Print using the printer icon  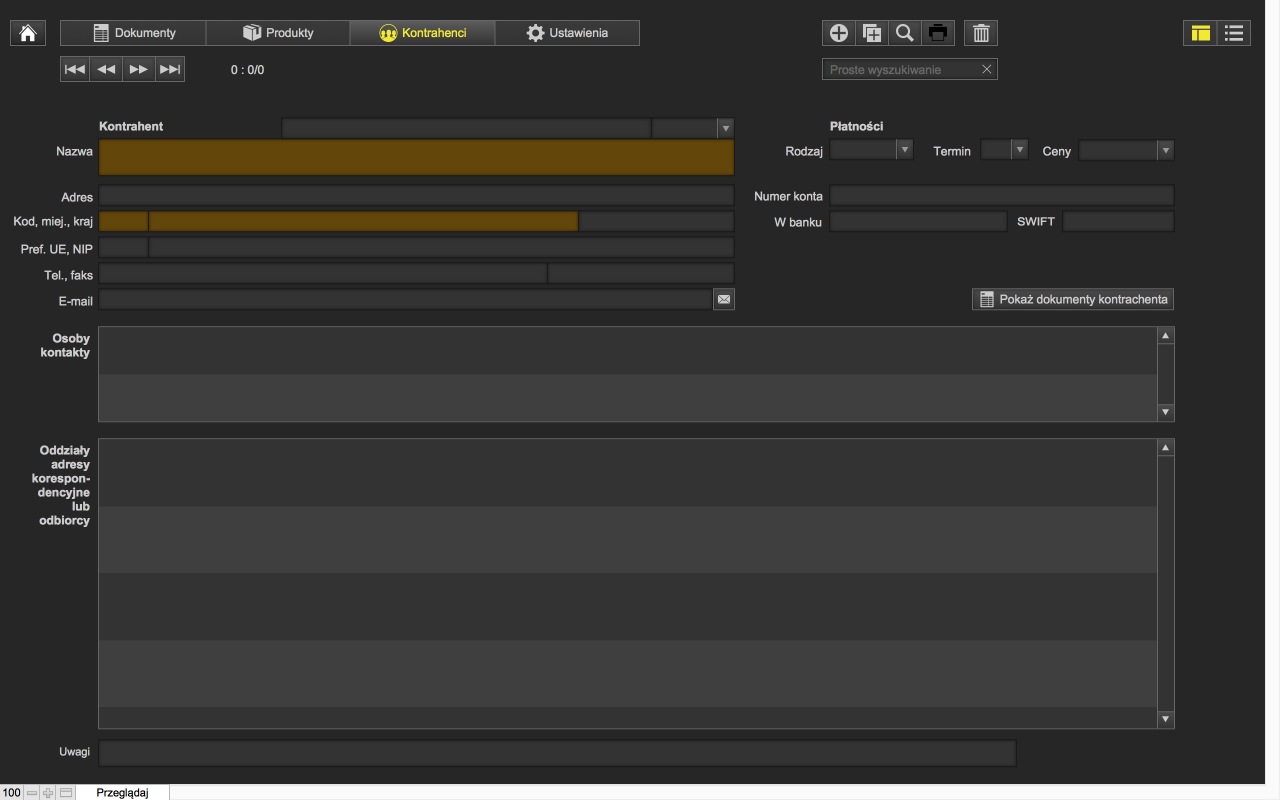[938, 33]
